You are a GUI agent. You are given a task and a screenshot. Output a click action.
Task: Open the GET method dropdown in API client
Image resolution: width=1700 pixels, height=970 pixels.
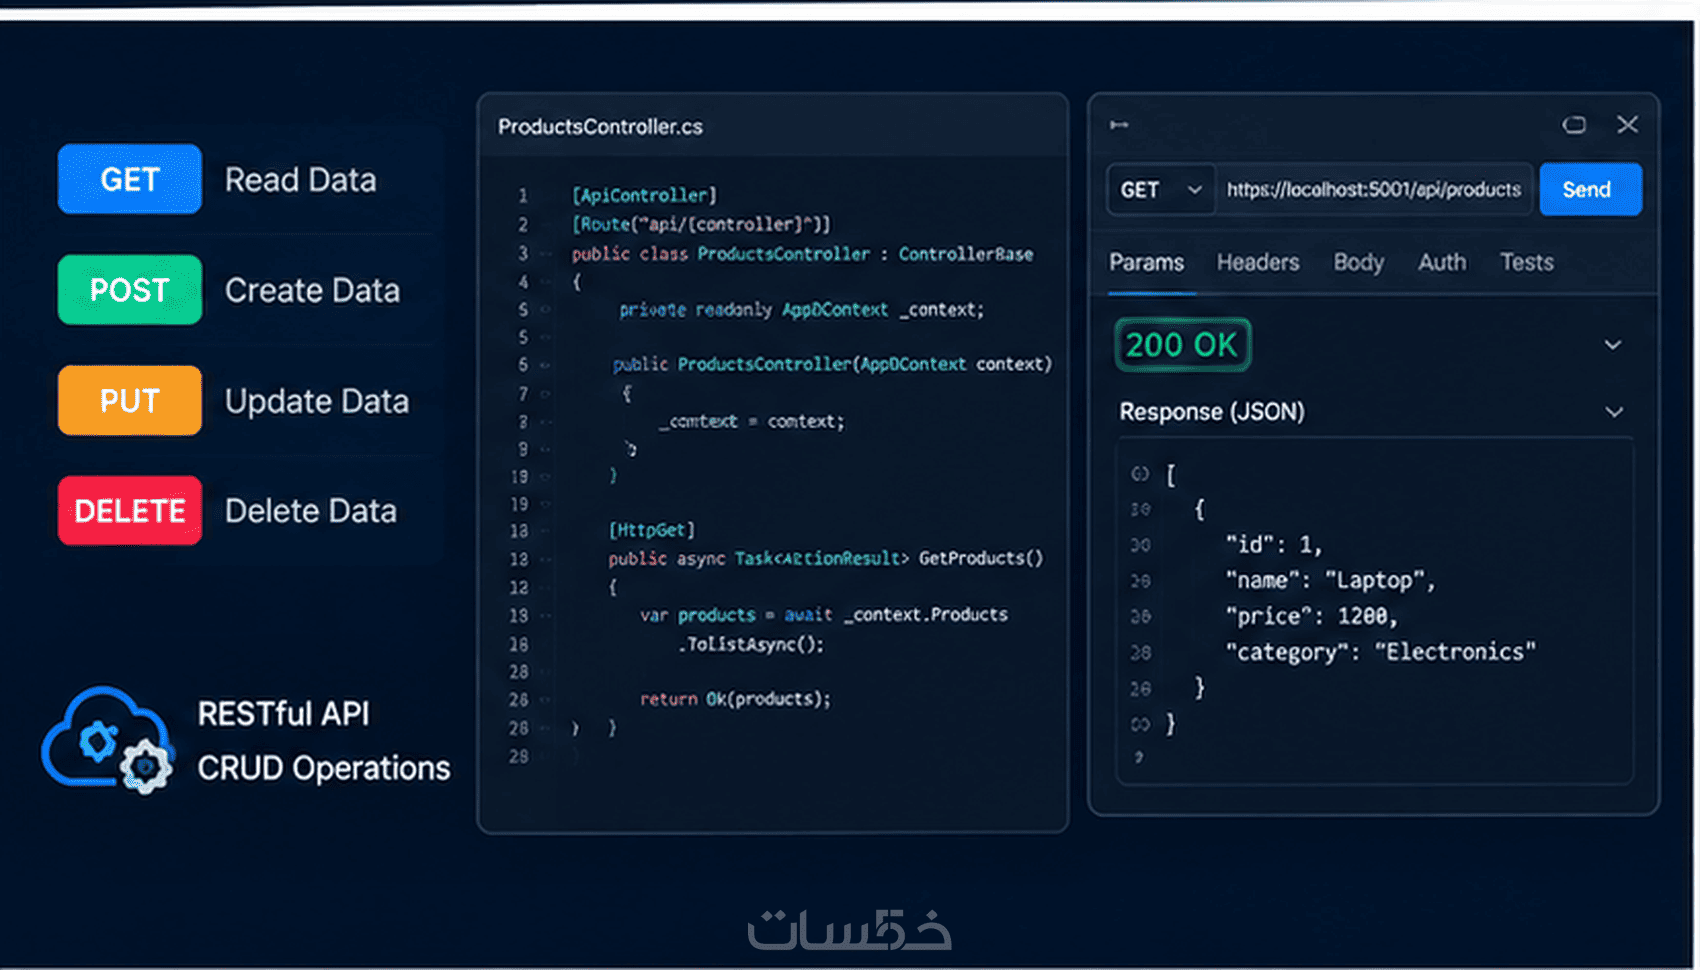pos(1161,190)
